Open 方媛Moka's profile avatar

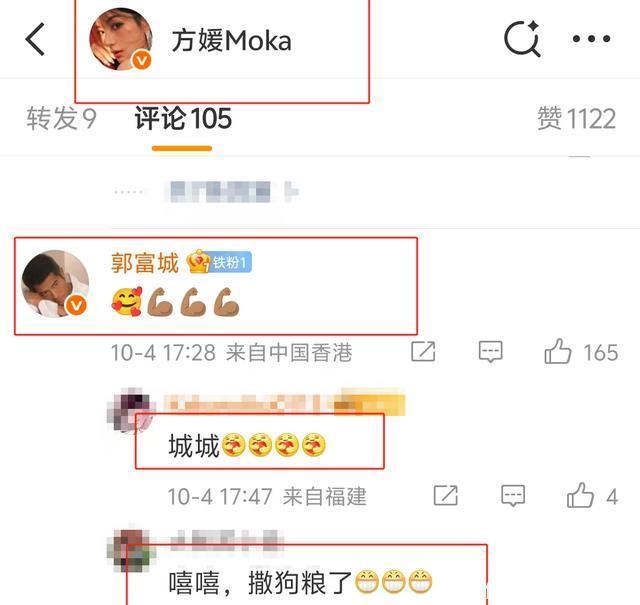coord(121,39)
